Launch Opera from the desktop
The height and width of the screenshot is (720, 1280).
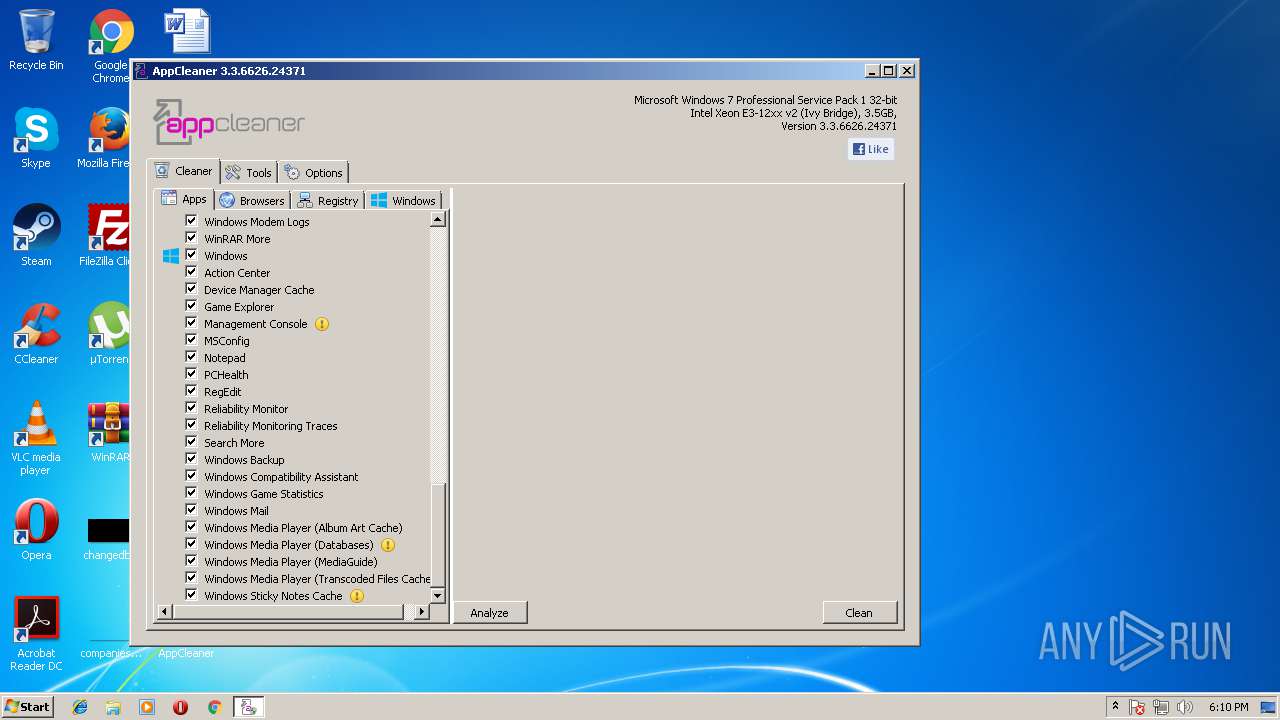pos(36,530)
